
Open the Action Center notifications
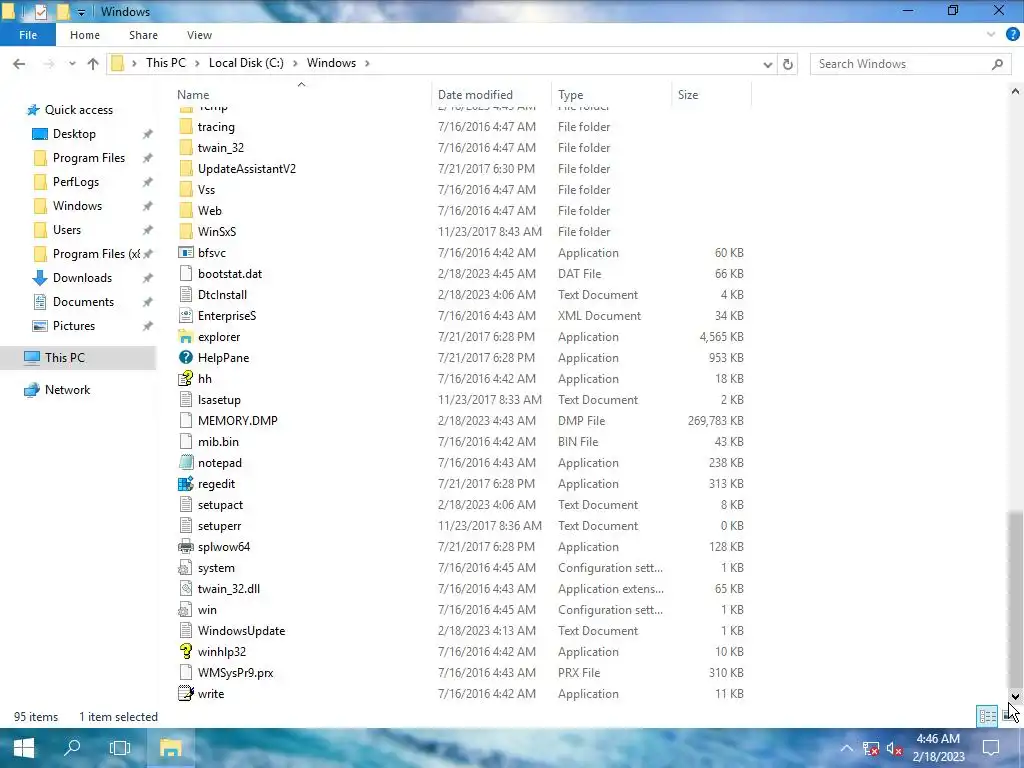click(991, 748)
